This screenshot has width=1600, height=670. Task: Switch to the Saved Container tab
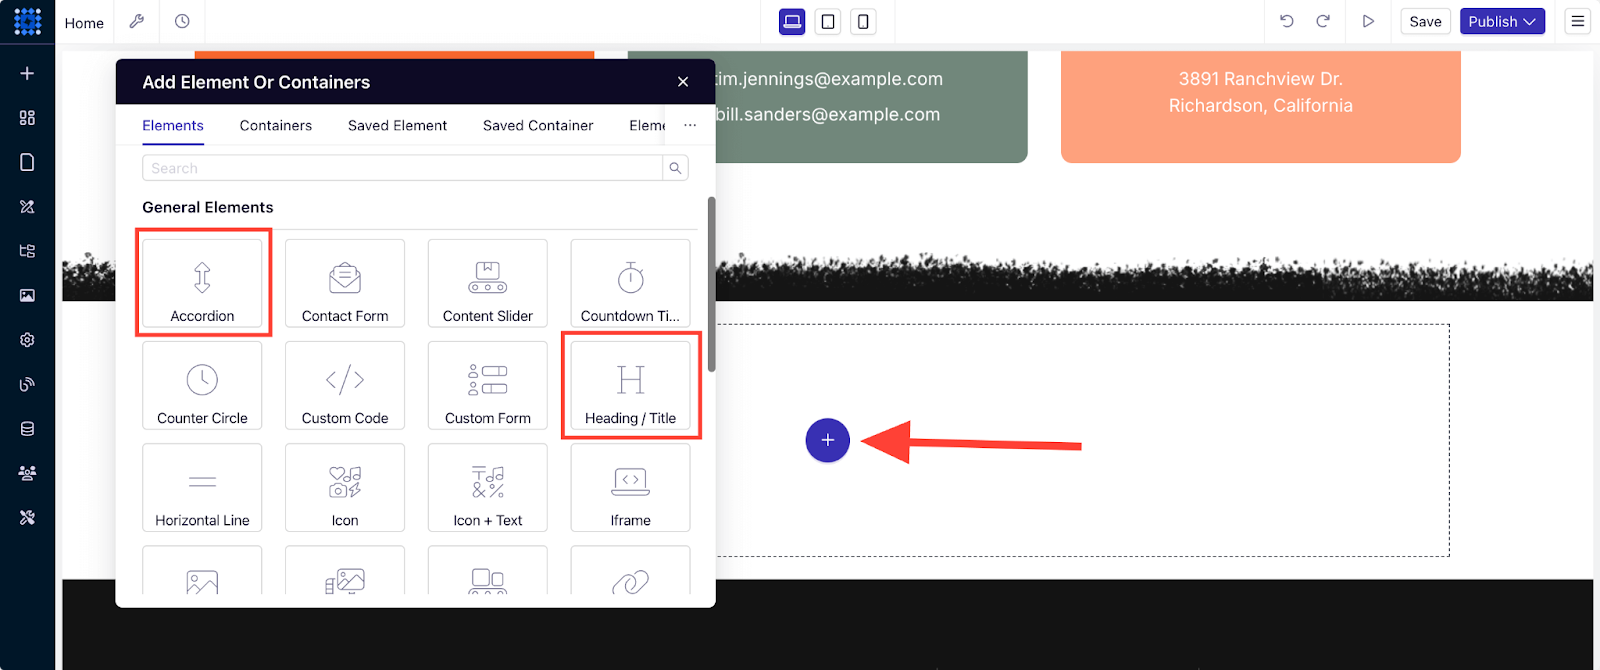click(x=538, y=126)
